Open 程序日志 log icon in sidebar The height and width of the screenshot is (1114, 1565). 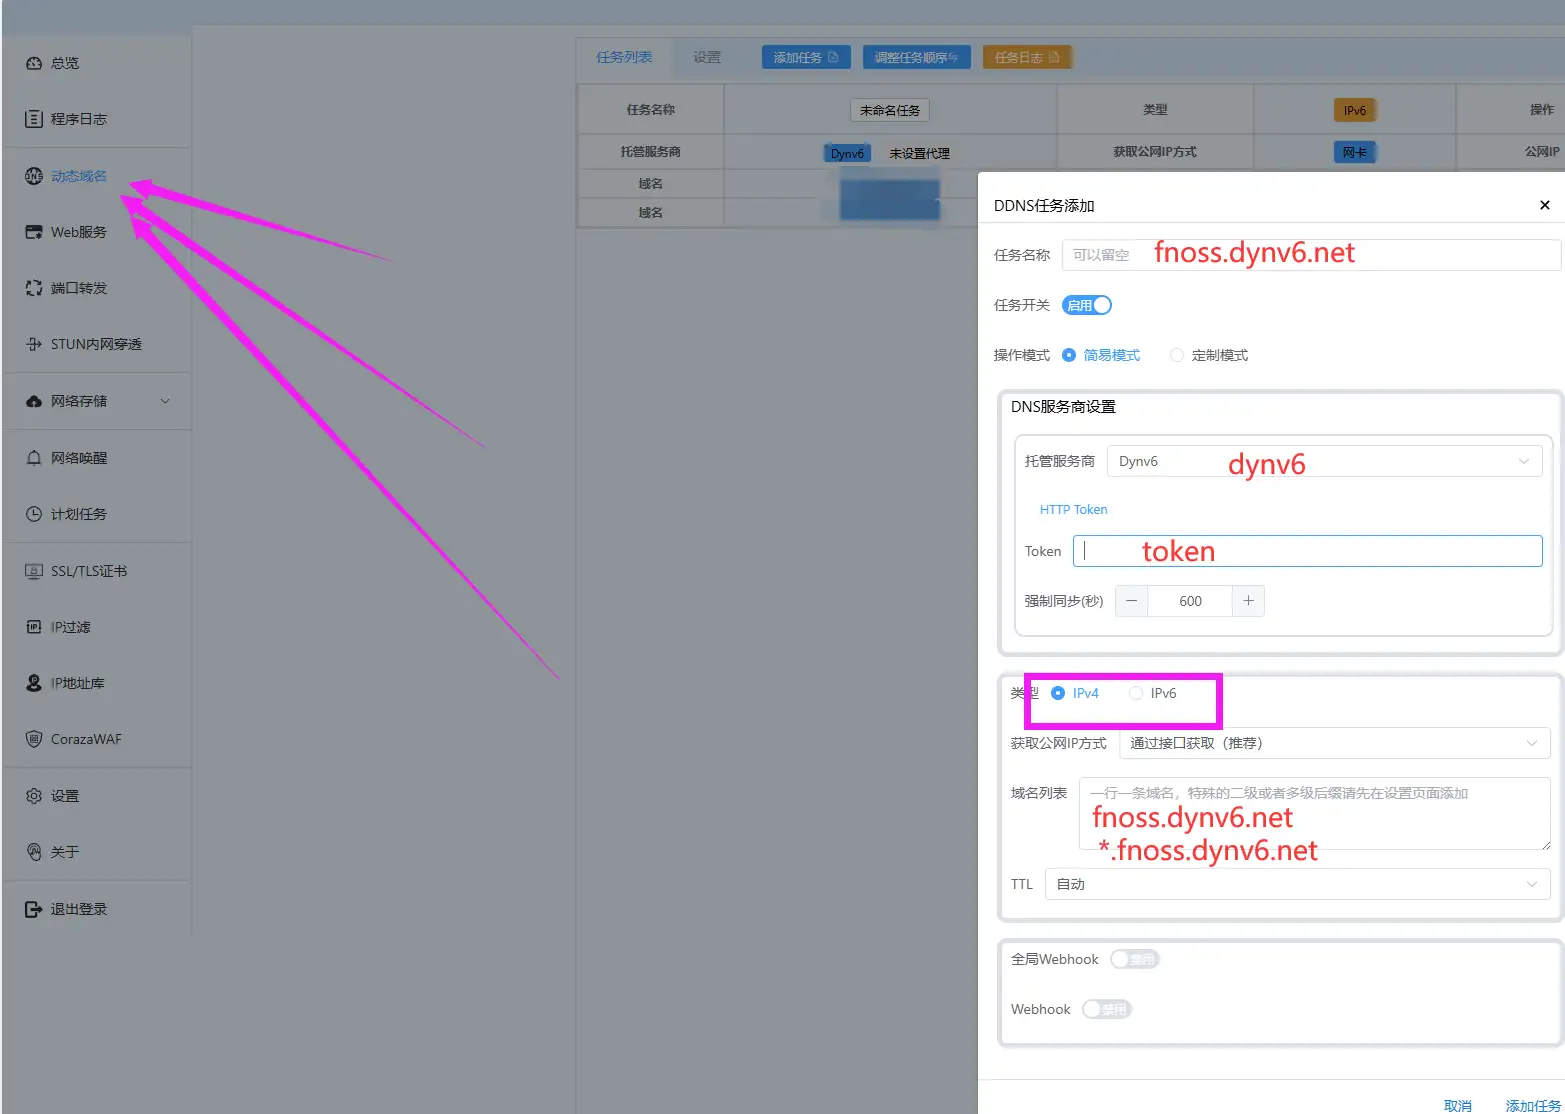click(34, 119)
